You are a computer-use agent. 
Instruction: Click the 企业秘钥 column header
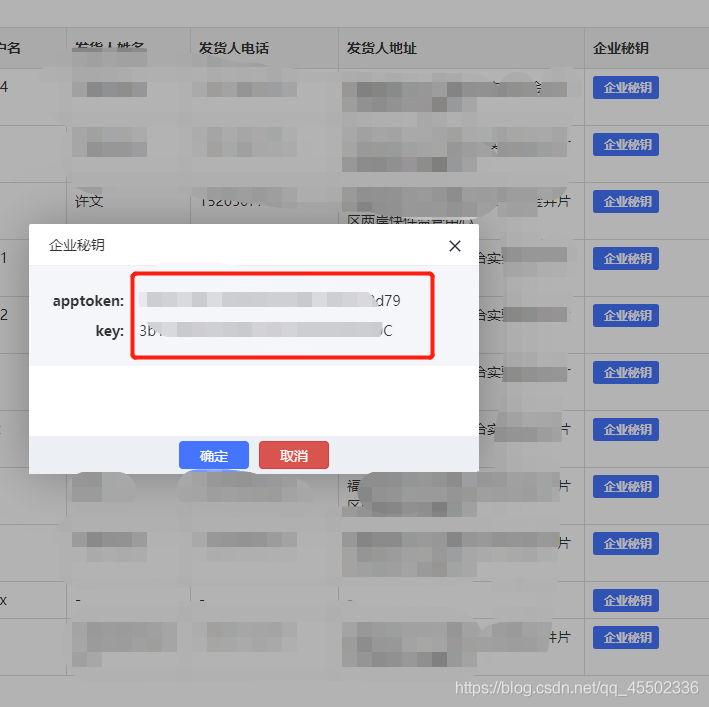622,48
